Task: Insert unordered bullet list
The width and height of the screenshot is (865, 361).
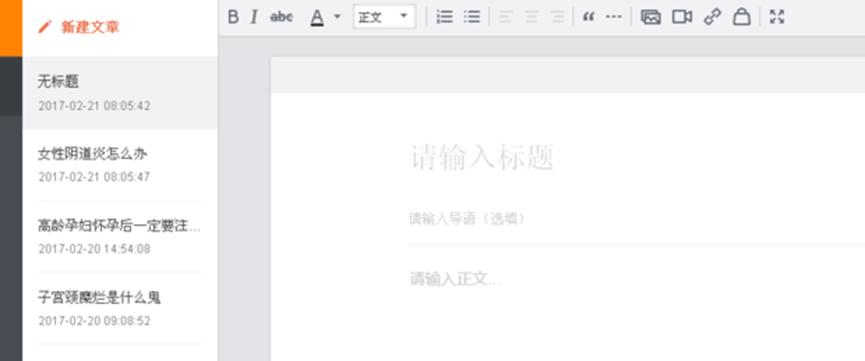Action: [472, 17]
